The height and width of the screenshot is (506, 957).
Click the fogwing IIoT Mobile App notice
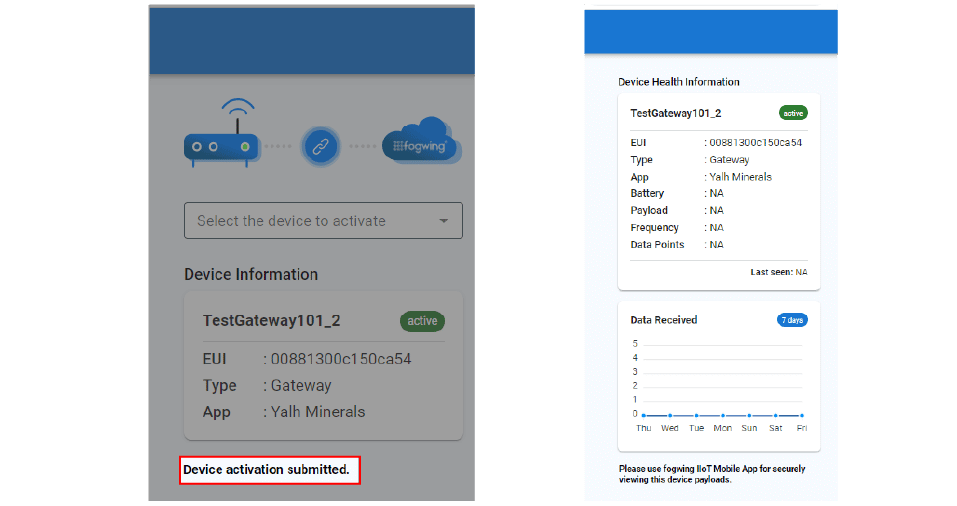pyautogui.click(x=712, y=474)
